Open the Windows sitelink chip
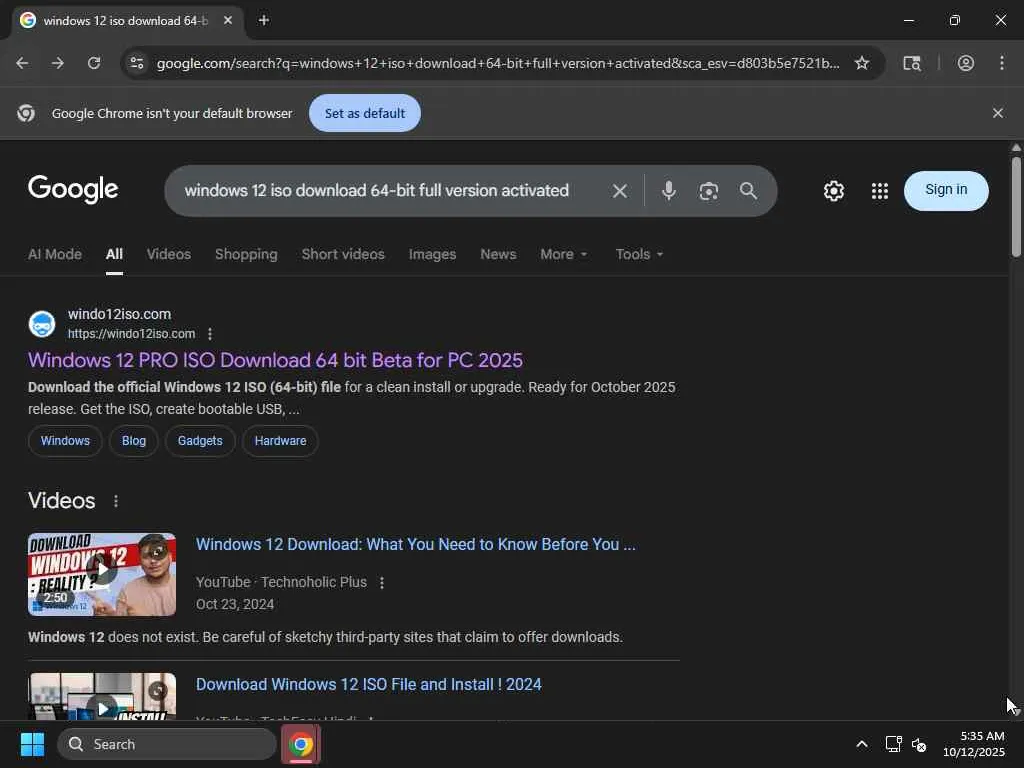The width and height of the screenshot is (1024, 768). tap(65, 441)
